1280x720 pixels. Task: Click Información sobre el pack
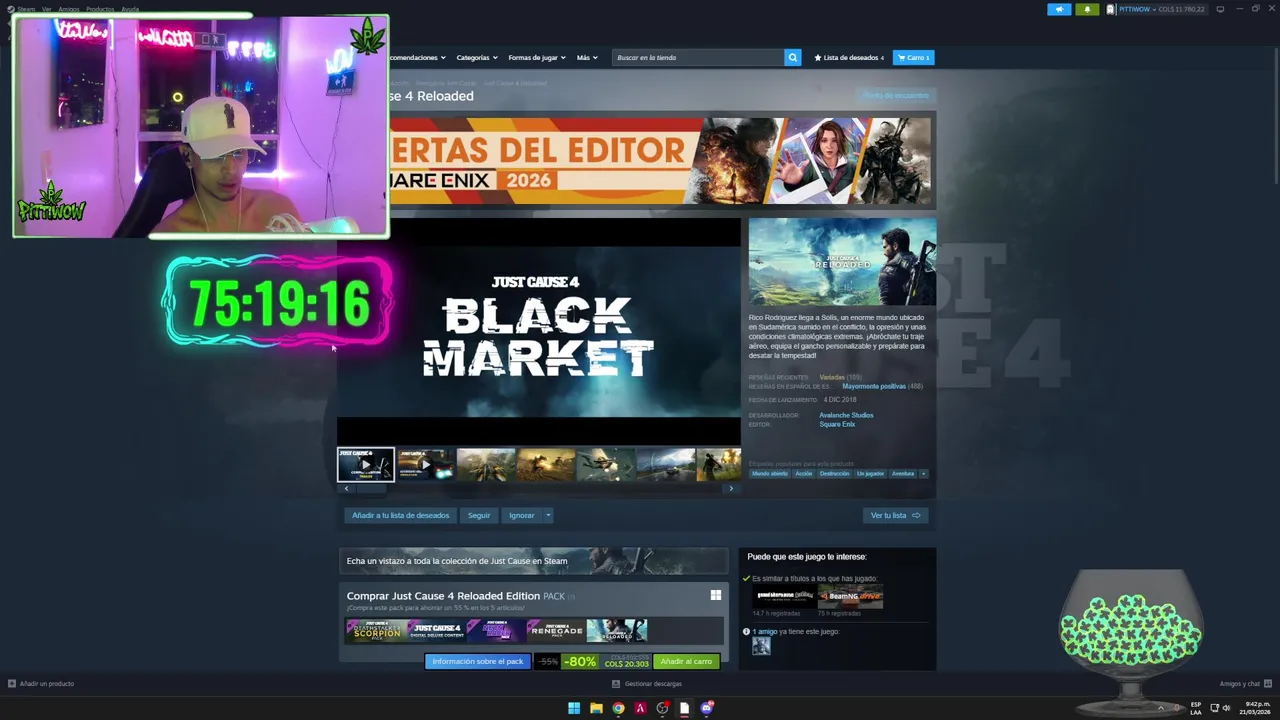click(477, 661)
